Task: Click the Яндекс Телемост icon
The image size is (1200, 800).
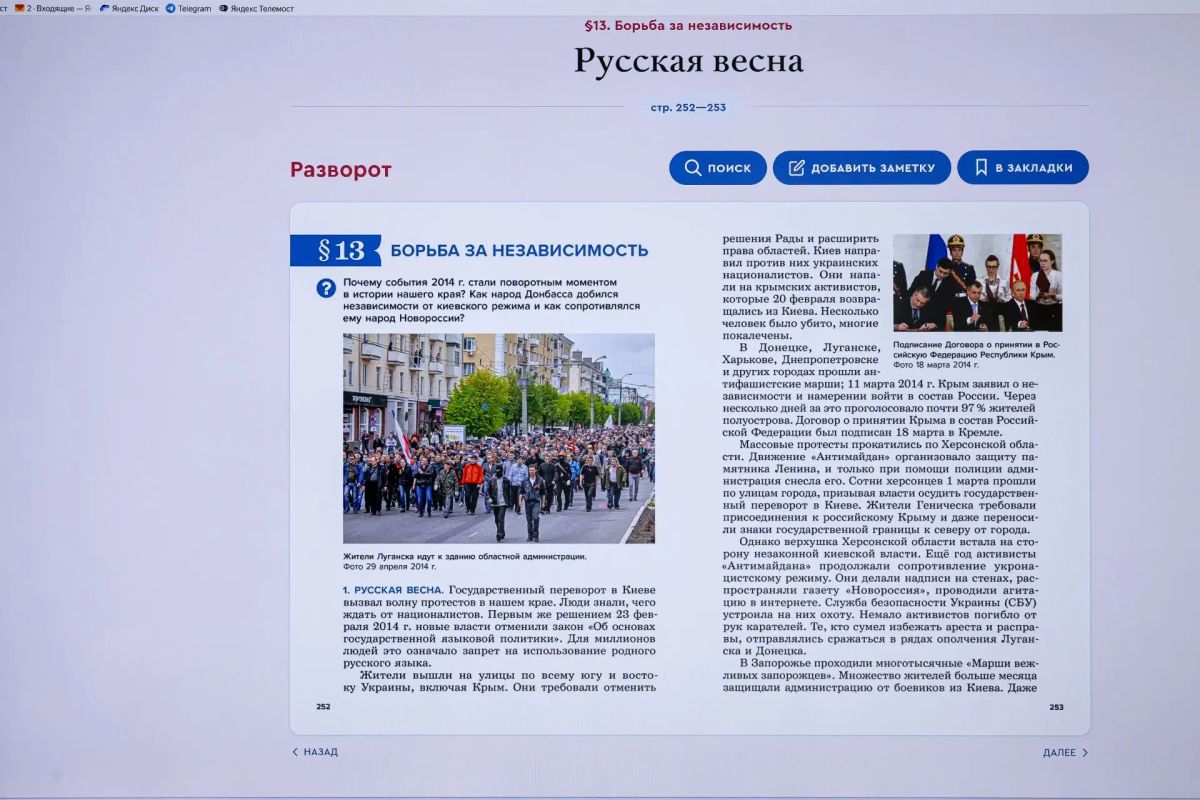Action: (x=224, y=8)
